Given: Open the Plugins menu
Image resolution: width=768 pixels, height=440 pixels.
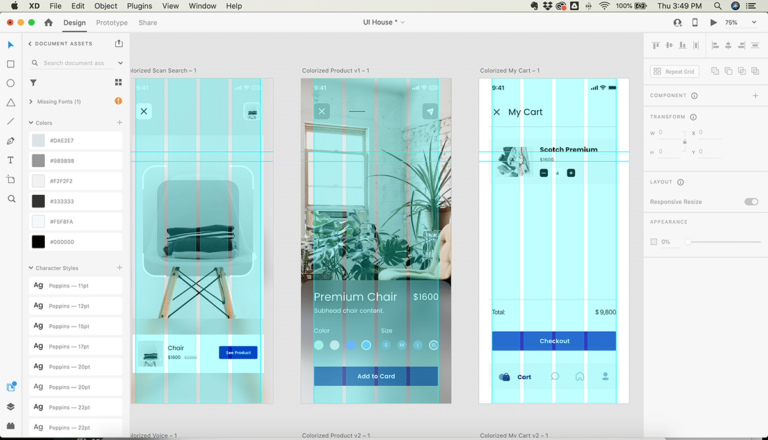Looking at the screenshot, I should pyautogui.click(x=139, y=6).
